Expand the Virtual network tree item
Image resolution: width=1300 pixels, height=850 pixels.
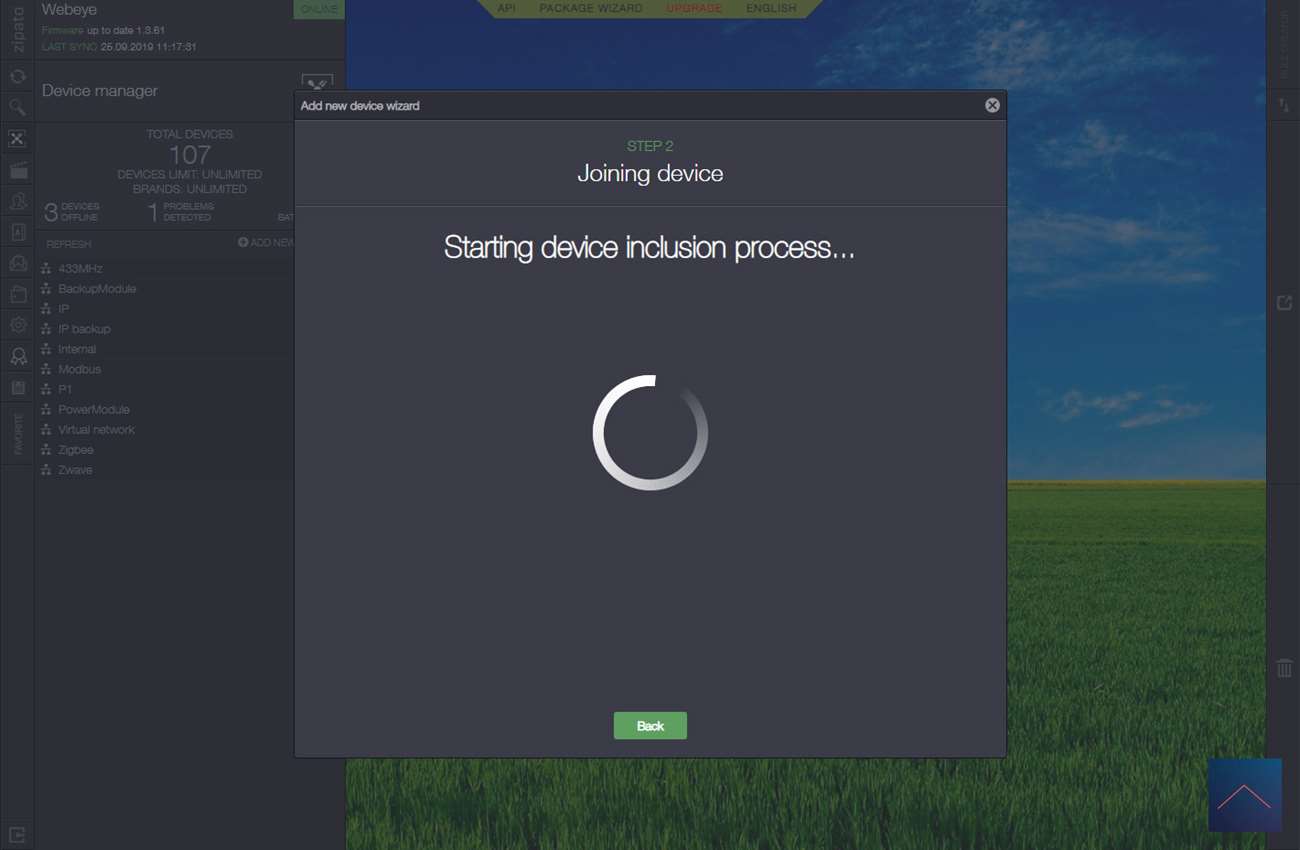click(x=96, y=430)
